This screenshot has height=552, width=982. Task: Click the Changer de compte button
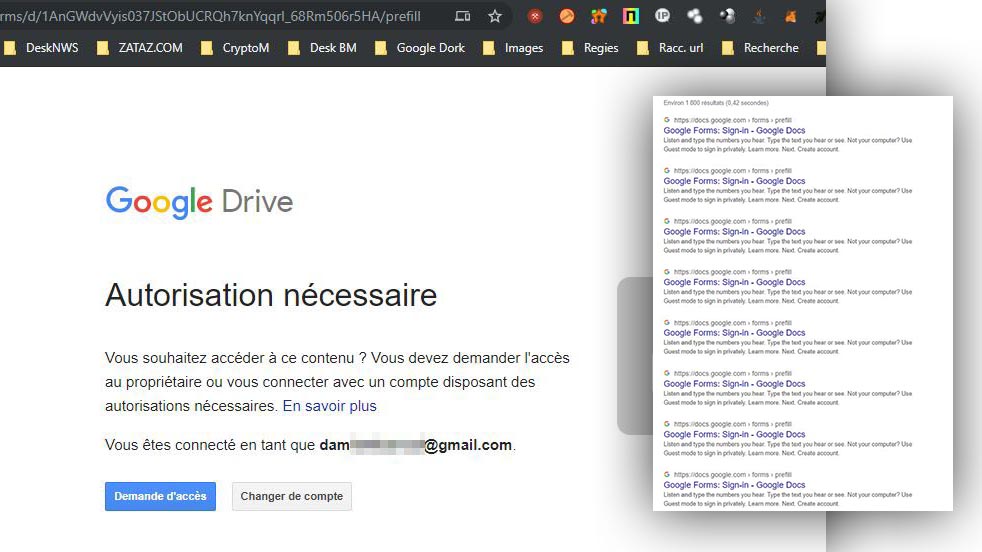pyautogui.click(x=292, y=496)
